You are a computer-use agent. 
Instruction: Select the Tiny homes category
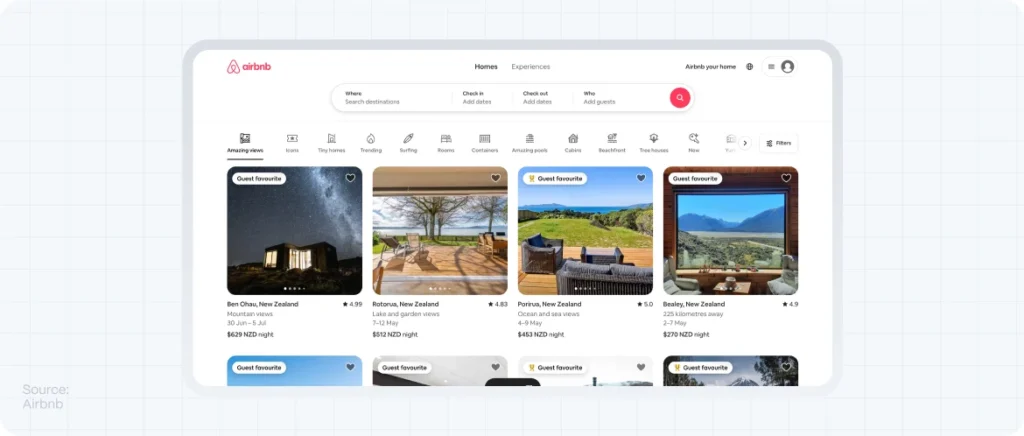click(x=331, y=144)
